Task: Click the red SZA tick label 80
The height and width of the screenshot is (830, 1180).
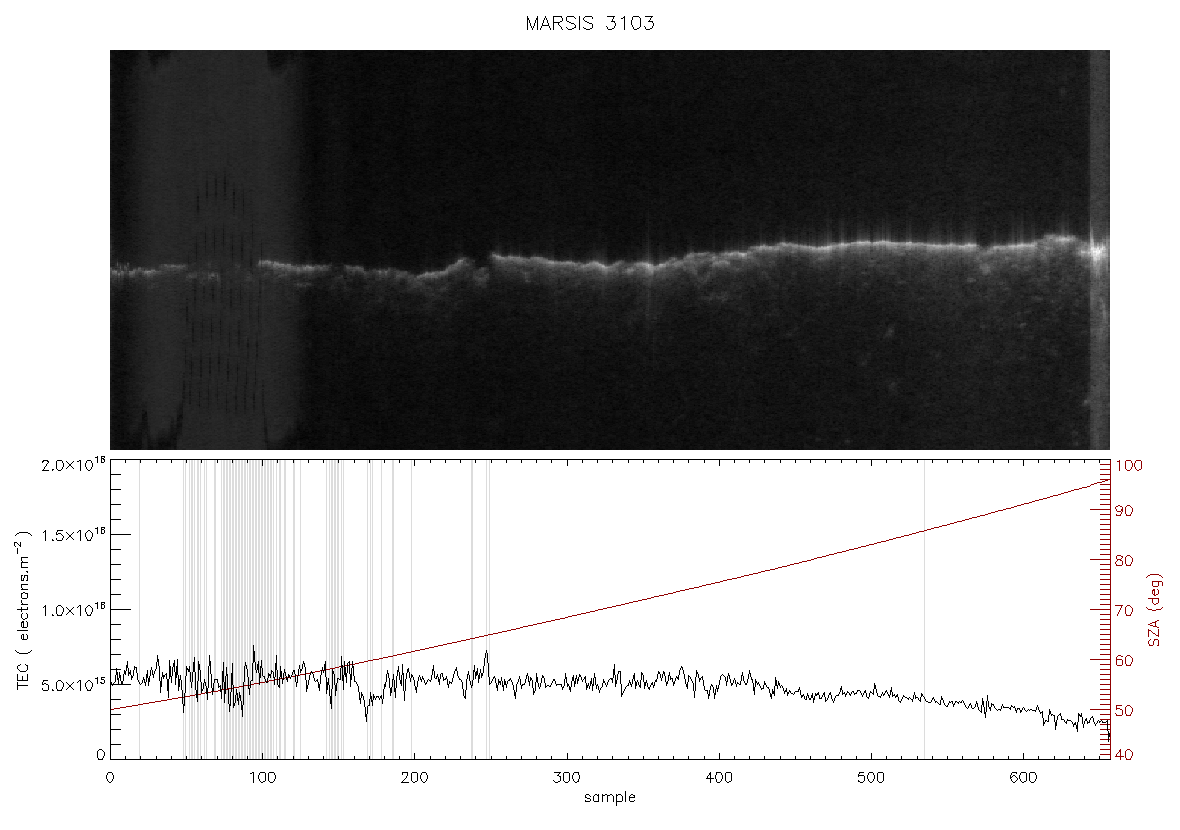Action: coord(1124,561)
